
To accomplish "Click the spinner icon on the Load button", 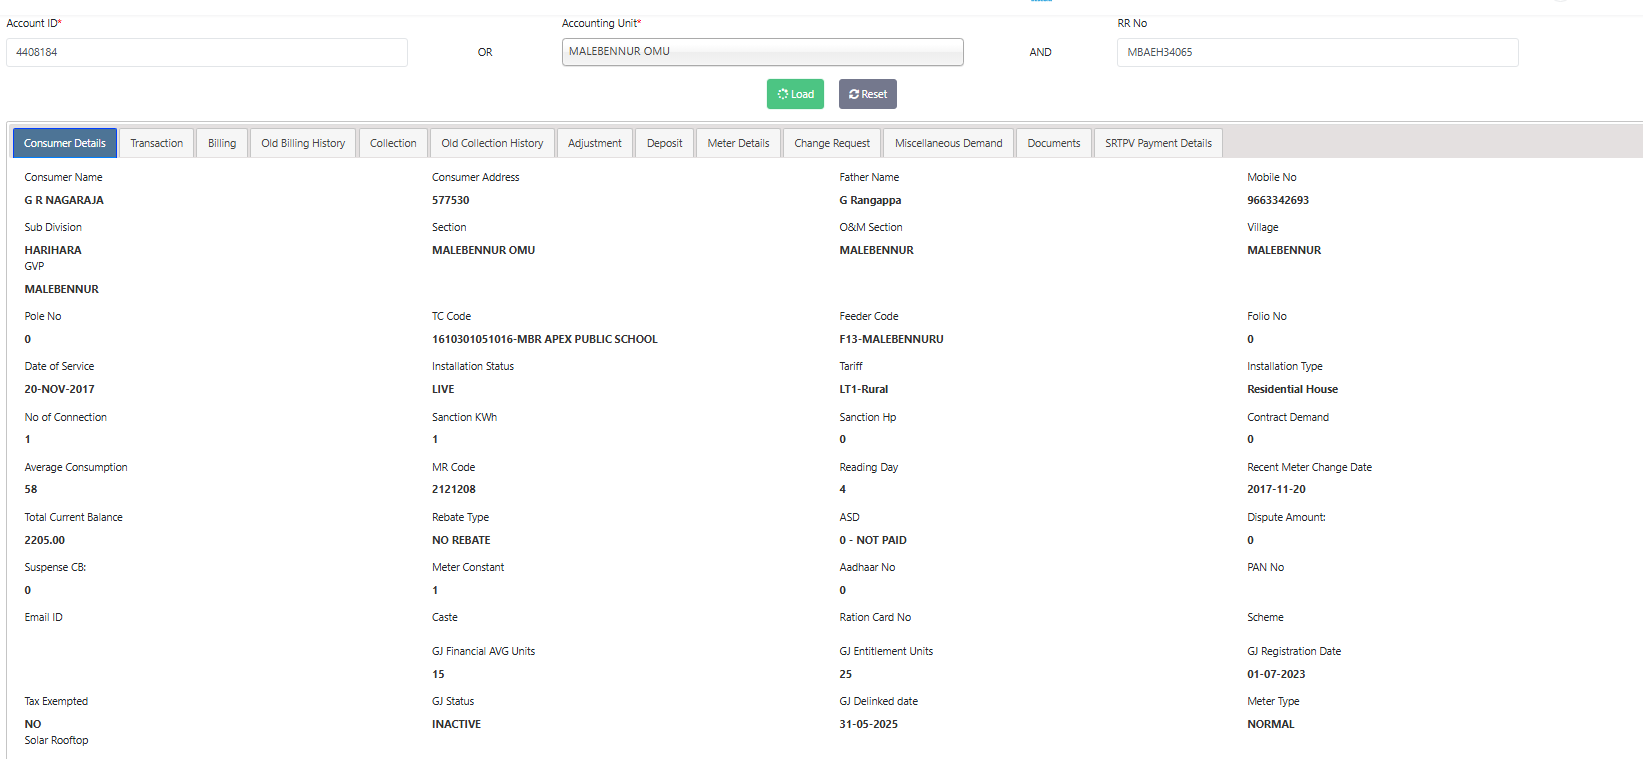I will pyautogui.click(x=783, y=94).
